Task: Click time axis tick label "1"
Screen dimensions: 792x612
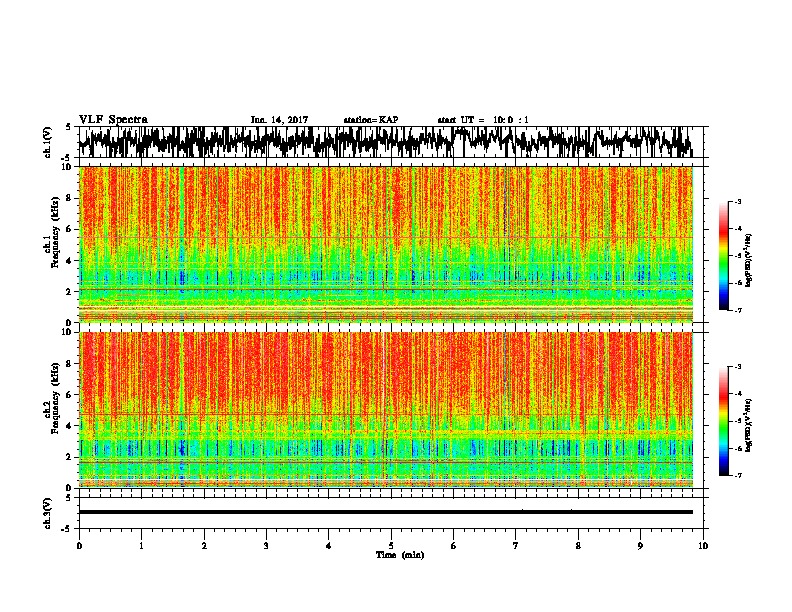Action: [x=141, y=546]
